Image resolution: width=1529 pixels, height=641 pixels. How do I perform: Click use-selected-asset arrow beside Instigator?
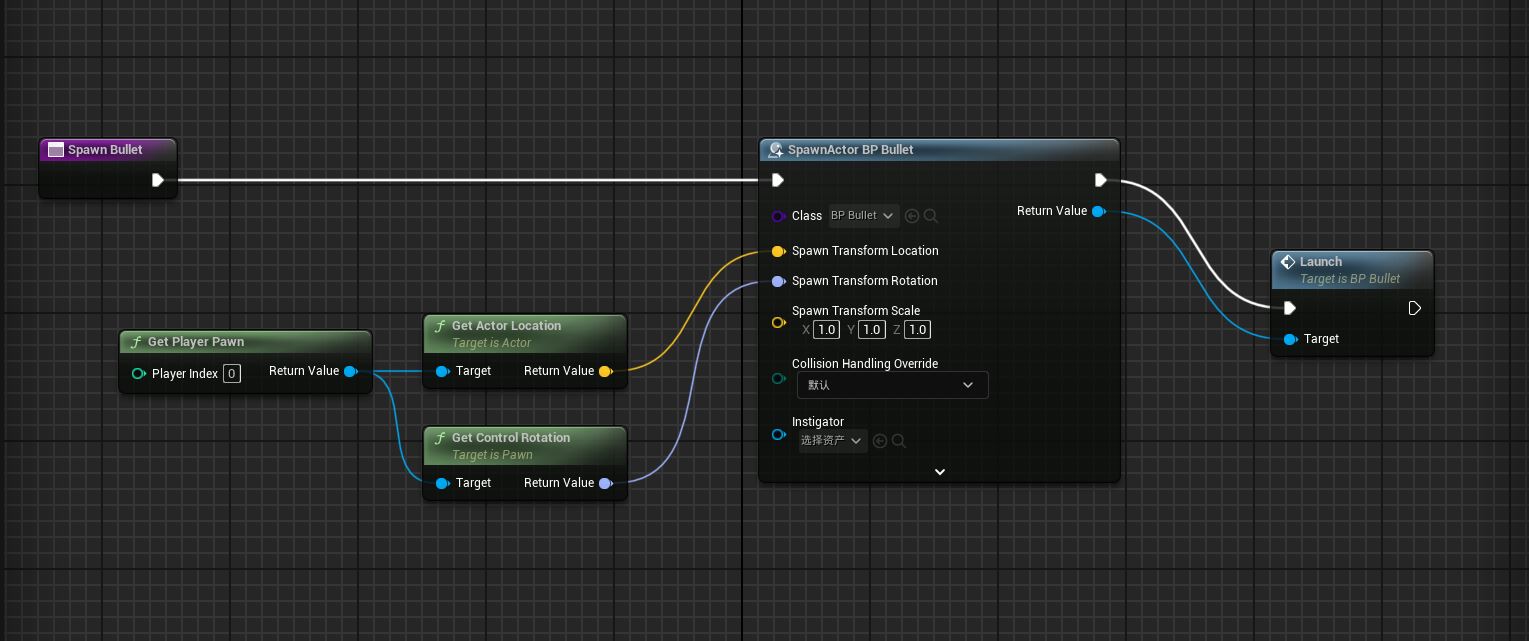point(880,441)
